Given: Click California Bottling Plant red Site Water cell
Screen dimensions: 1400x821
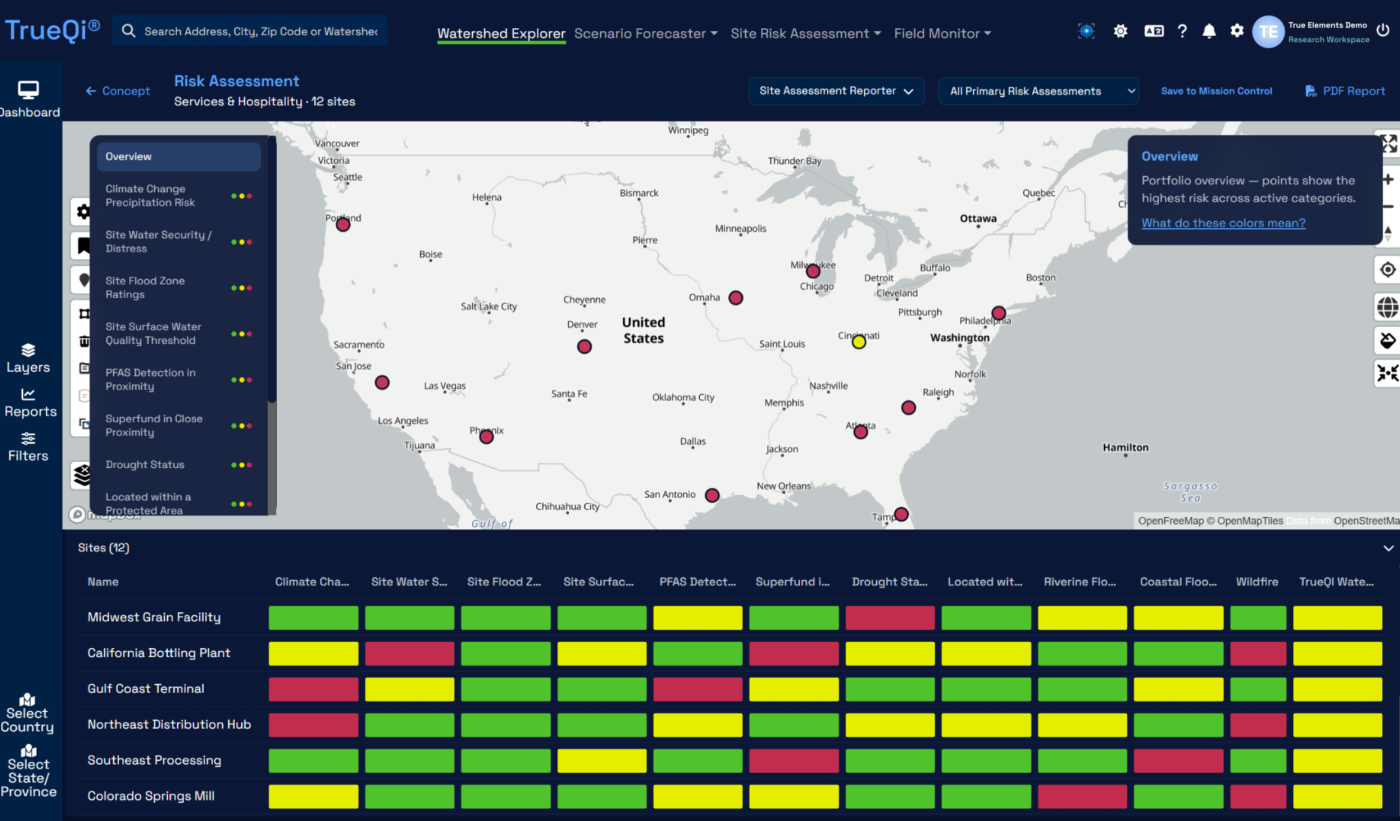Looking at the screenshot, I should pyautogui.click(x=410, y=654).
